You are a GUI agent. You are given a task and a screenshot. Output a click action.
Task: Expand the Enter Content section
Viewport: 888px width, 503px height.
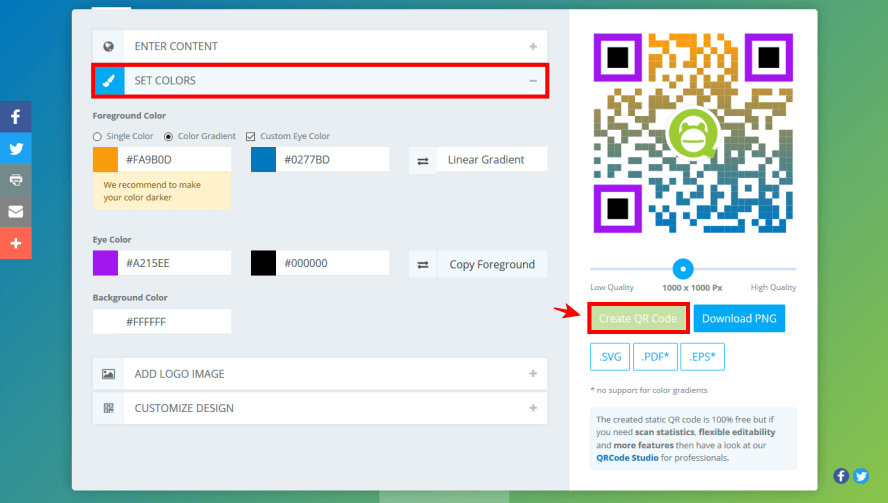tap(320, 46)
